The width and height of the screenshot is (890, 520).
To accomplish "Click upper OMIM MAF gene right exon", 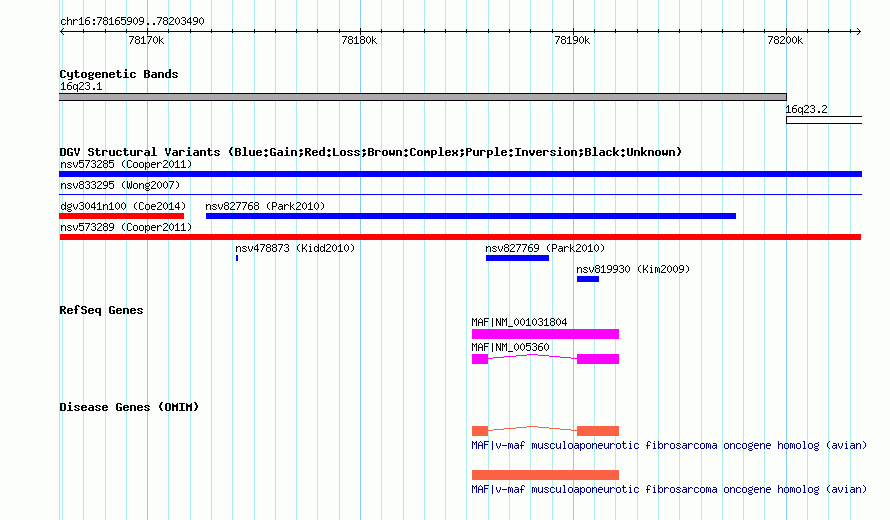I will click(598, 431).
